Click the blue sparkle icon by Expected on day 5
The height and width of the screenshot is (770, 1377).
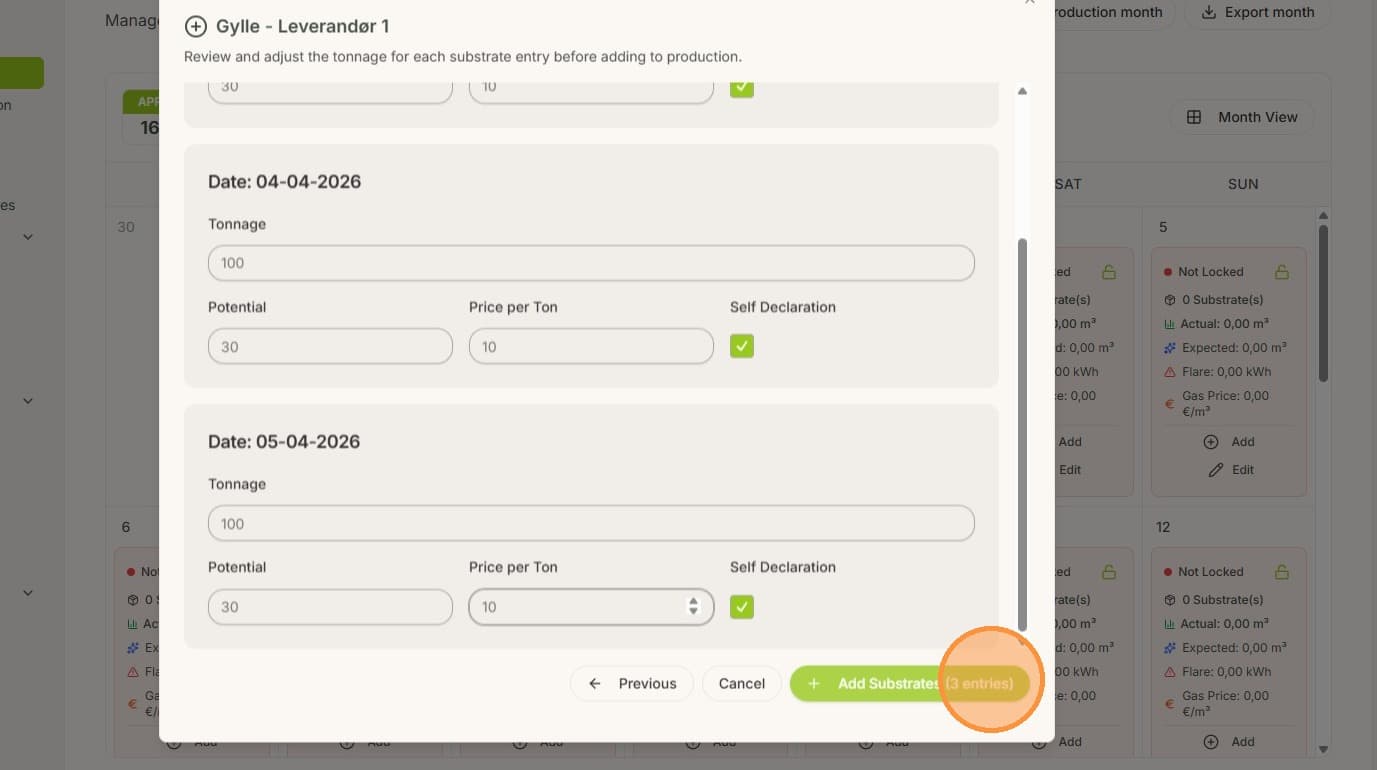(1169, 348)
